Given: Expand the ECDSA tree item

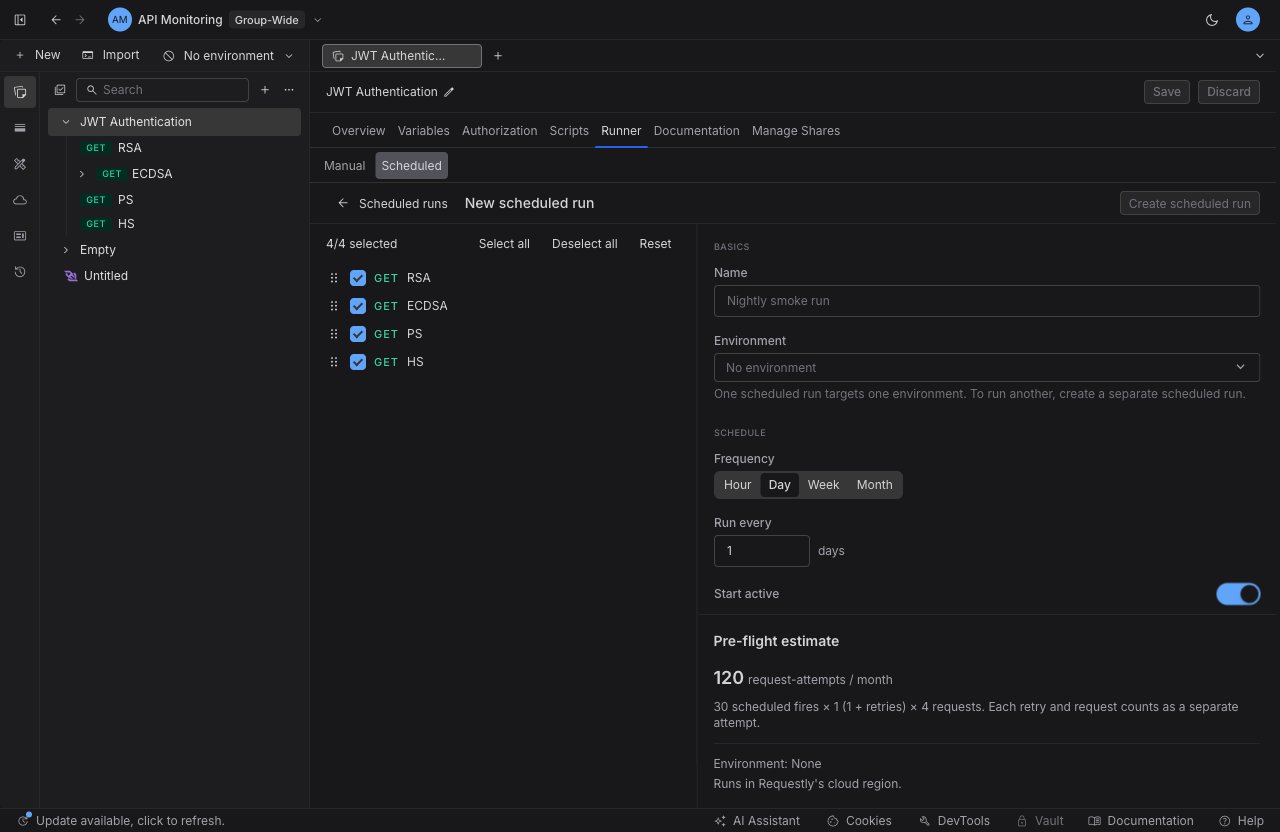Looking at the screenshot, I should pyautogui.click(x=82, y=174).
